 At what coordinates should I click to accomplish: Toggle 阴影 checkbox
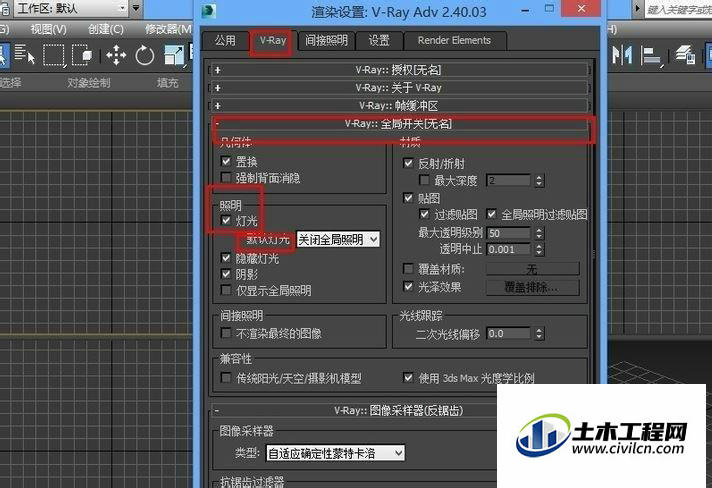(x=226, y=274)
